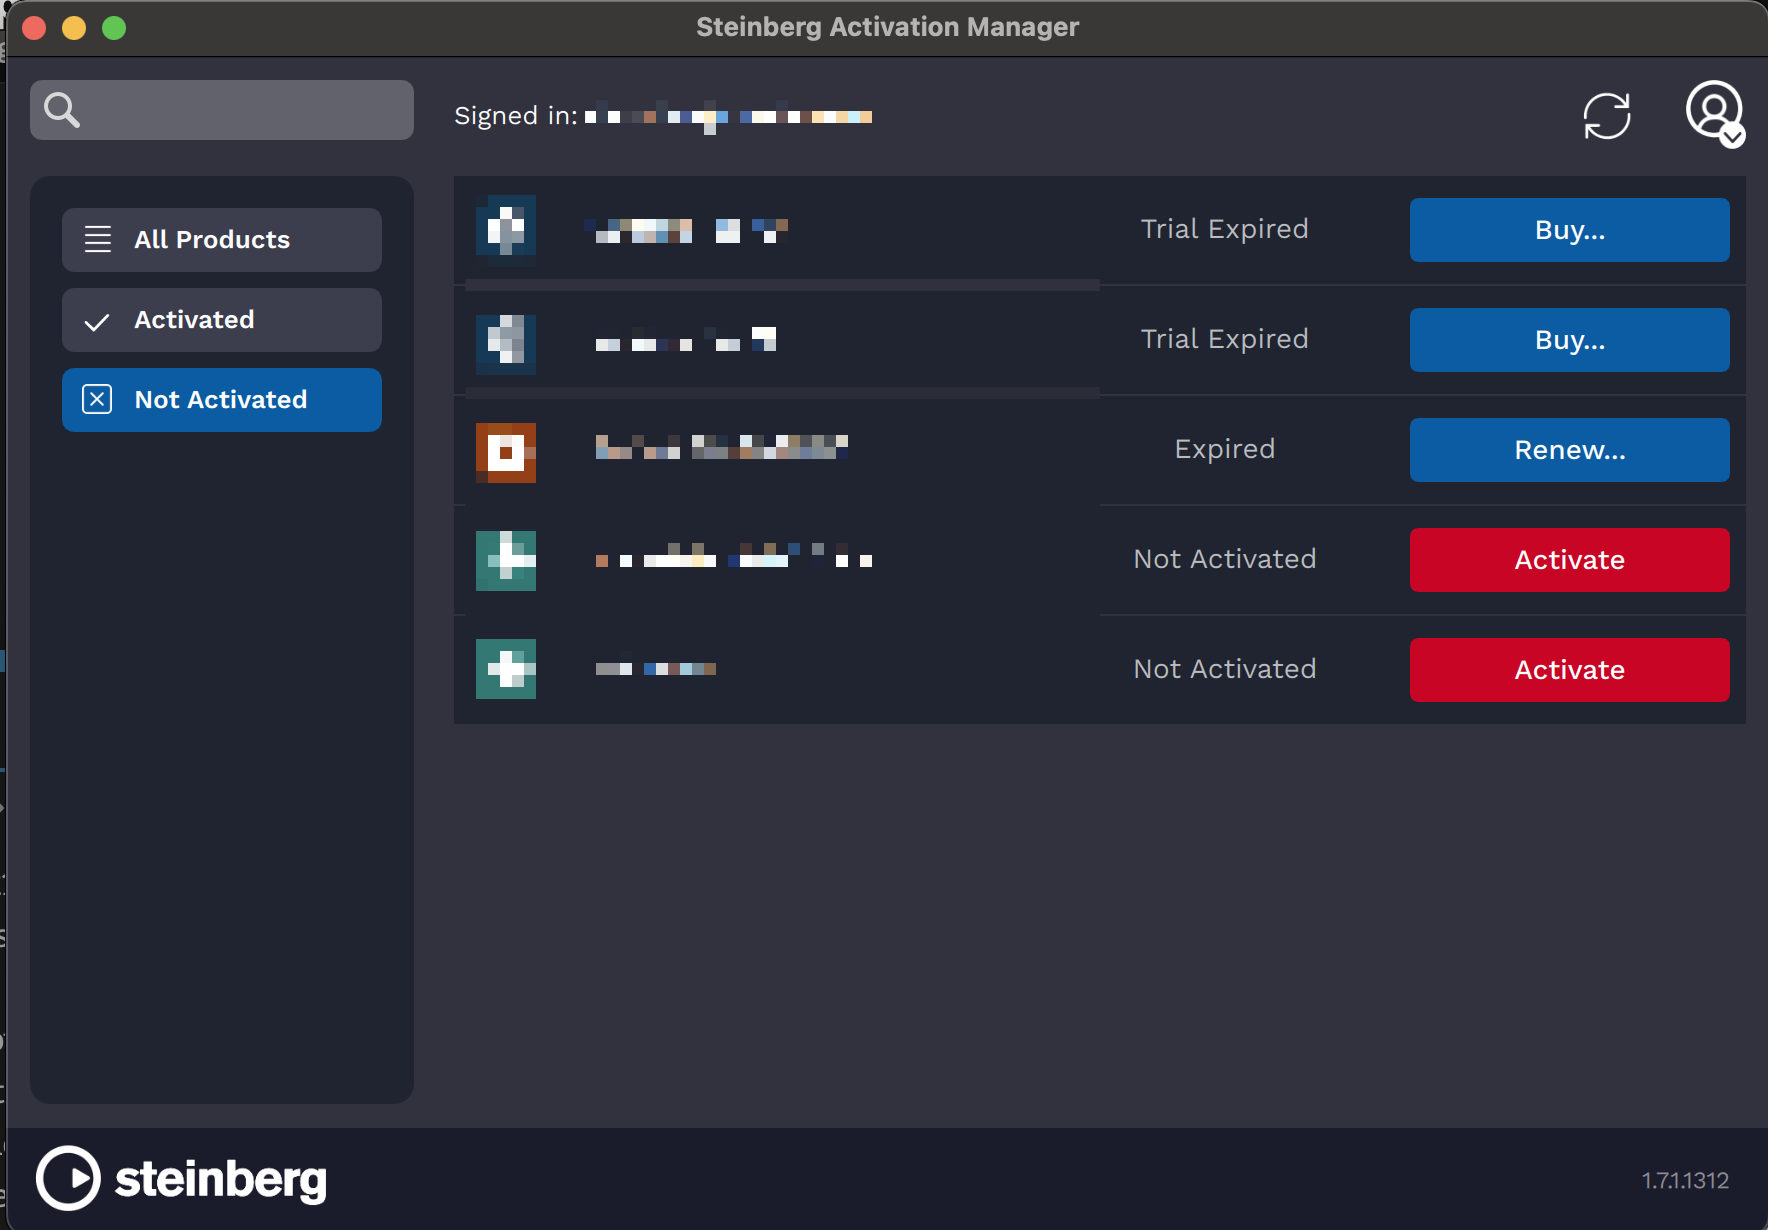The height and width of the screenshot is (1230, 1768).
Task: Click orange product icon in Expired row
Action: pyautogui.click(x=506, y=453)
